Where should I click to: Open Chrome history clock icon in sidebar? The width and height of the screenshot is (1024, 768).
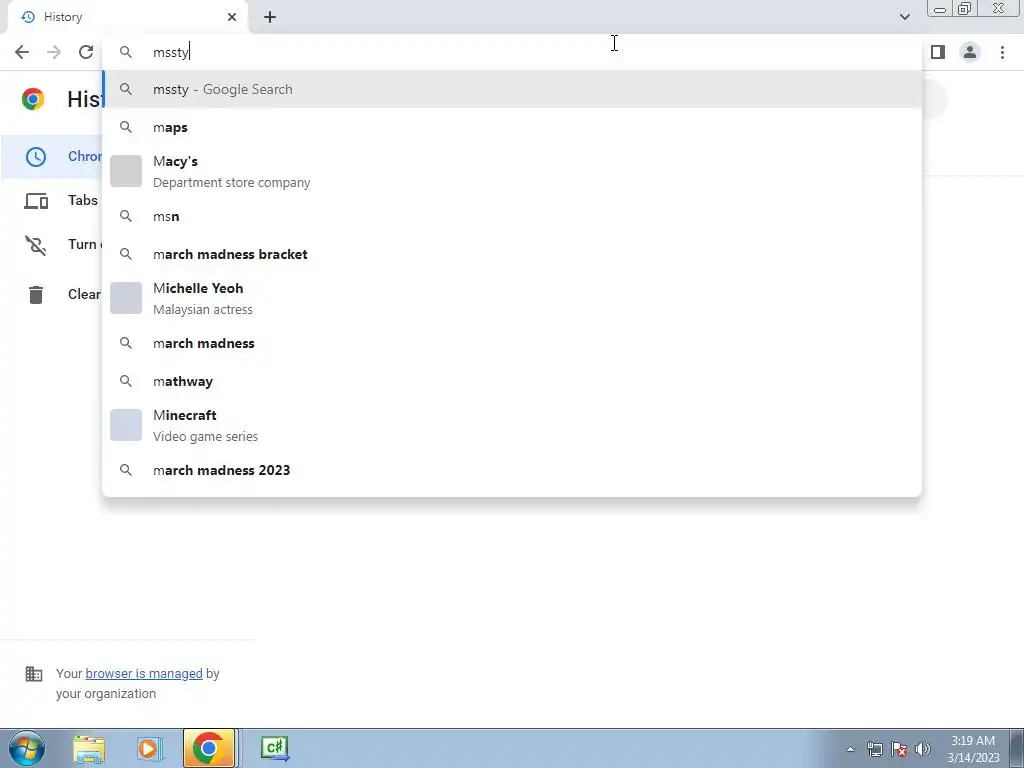[36, 157]
